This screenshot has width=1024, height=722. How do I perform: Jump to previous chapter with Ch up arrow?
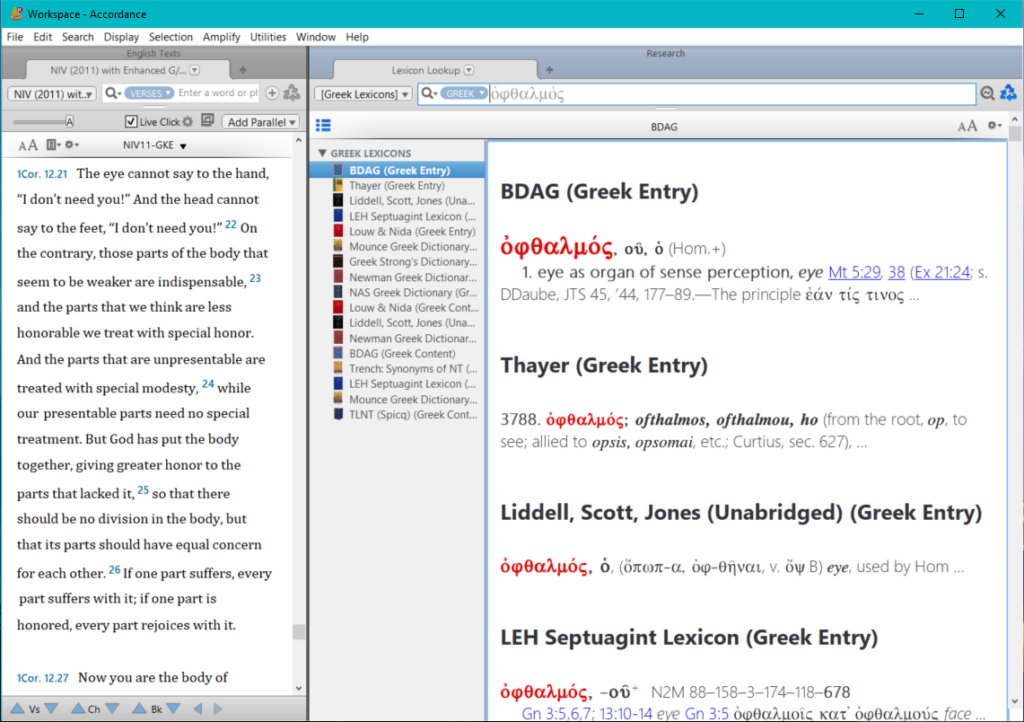pyautogui.click(x=78, y=708)
